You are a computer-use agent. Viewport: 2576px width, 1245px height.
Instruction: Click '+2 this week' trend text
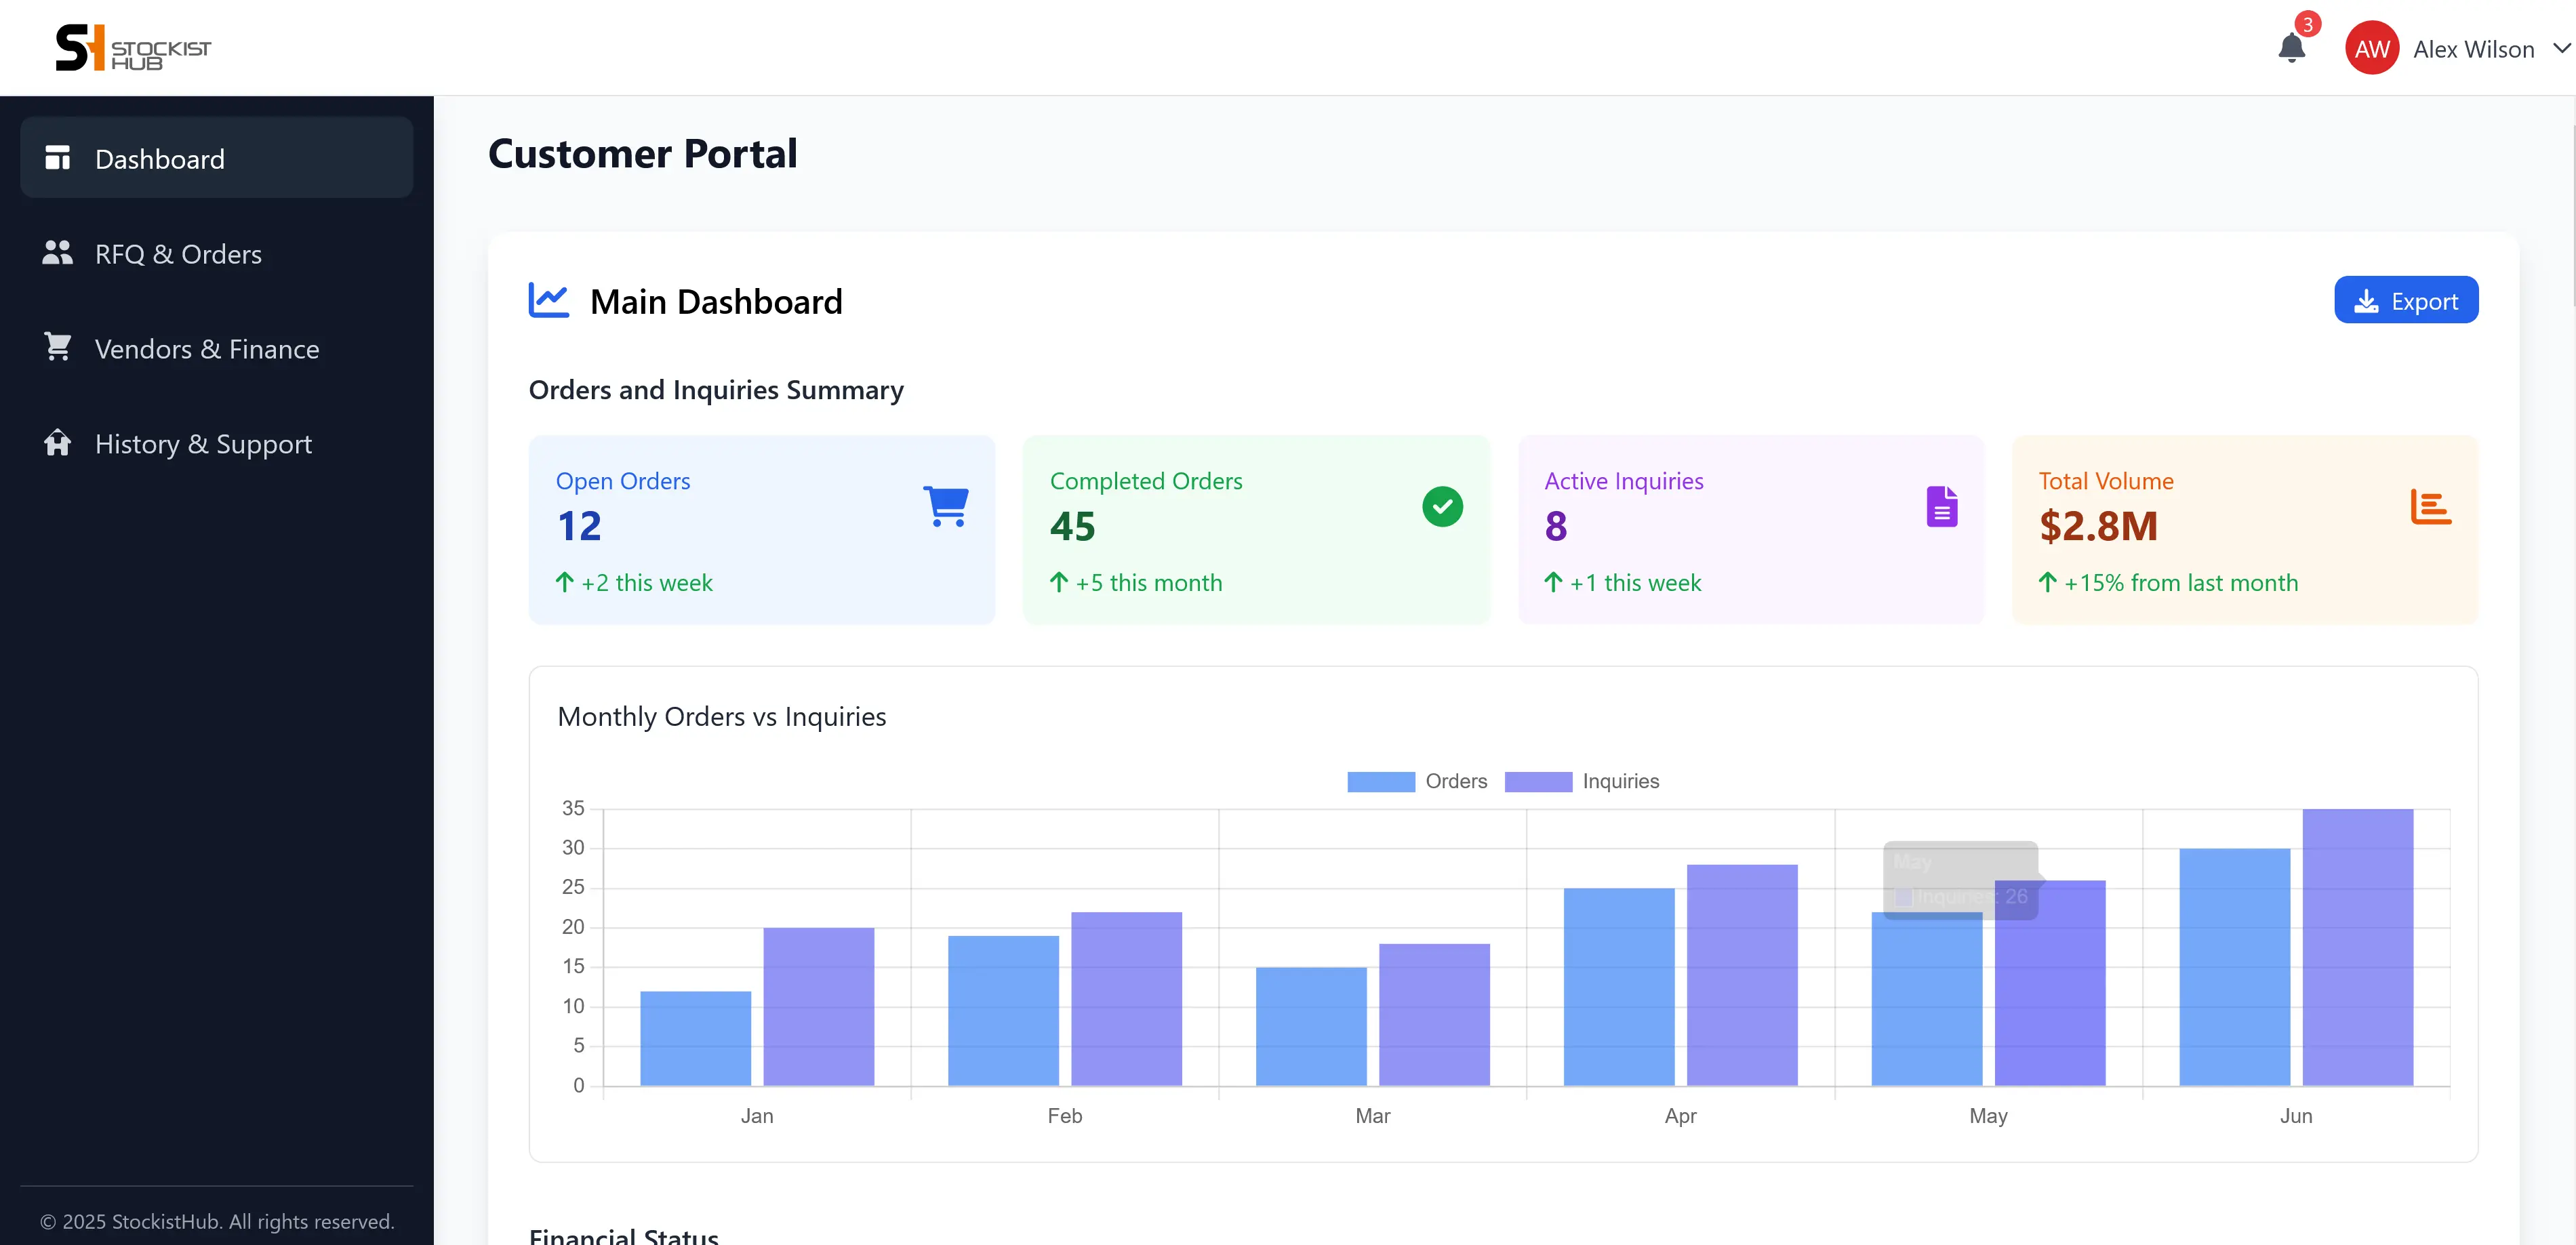coord(646,582)
